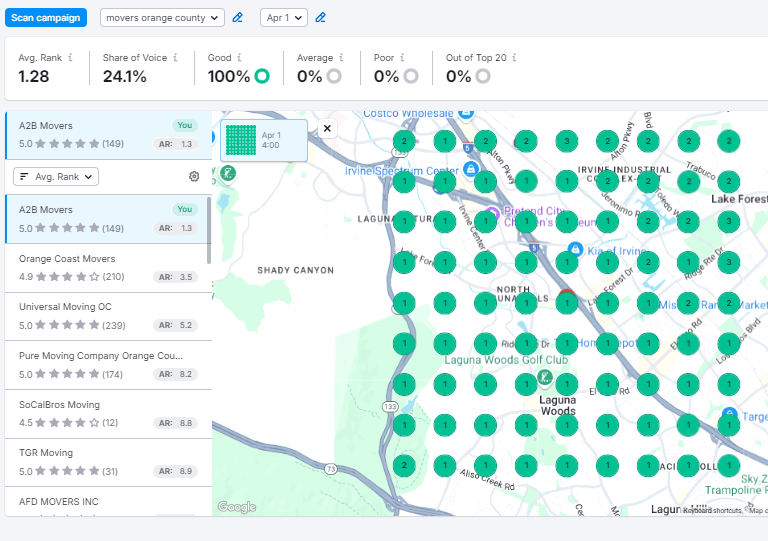Click the Out of Top 20 ring indicator
This screenshot has height=541, width=768.
pos(483,76)
